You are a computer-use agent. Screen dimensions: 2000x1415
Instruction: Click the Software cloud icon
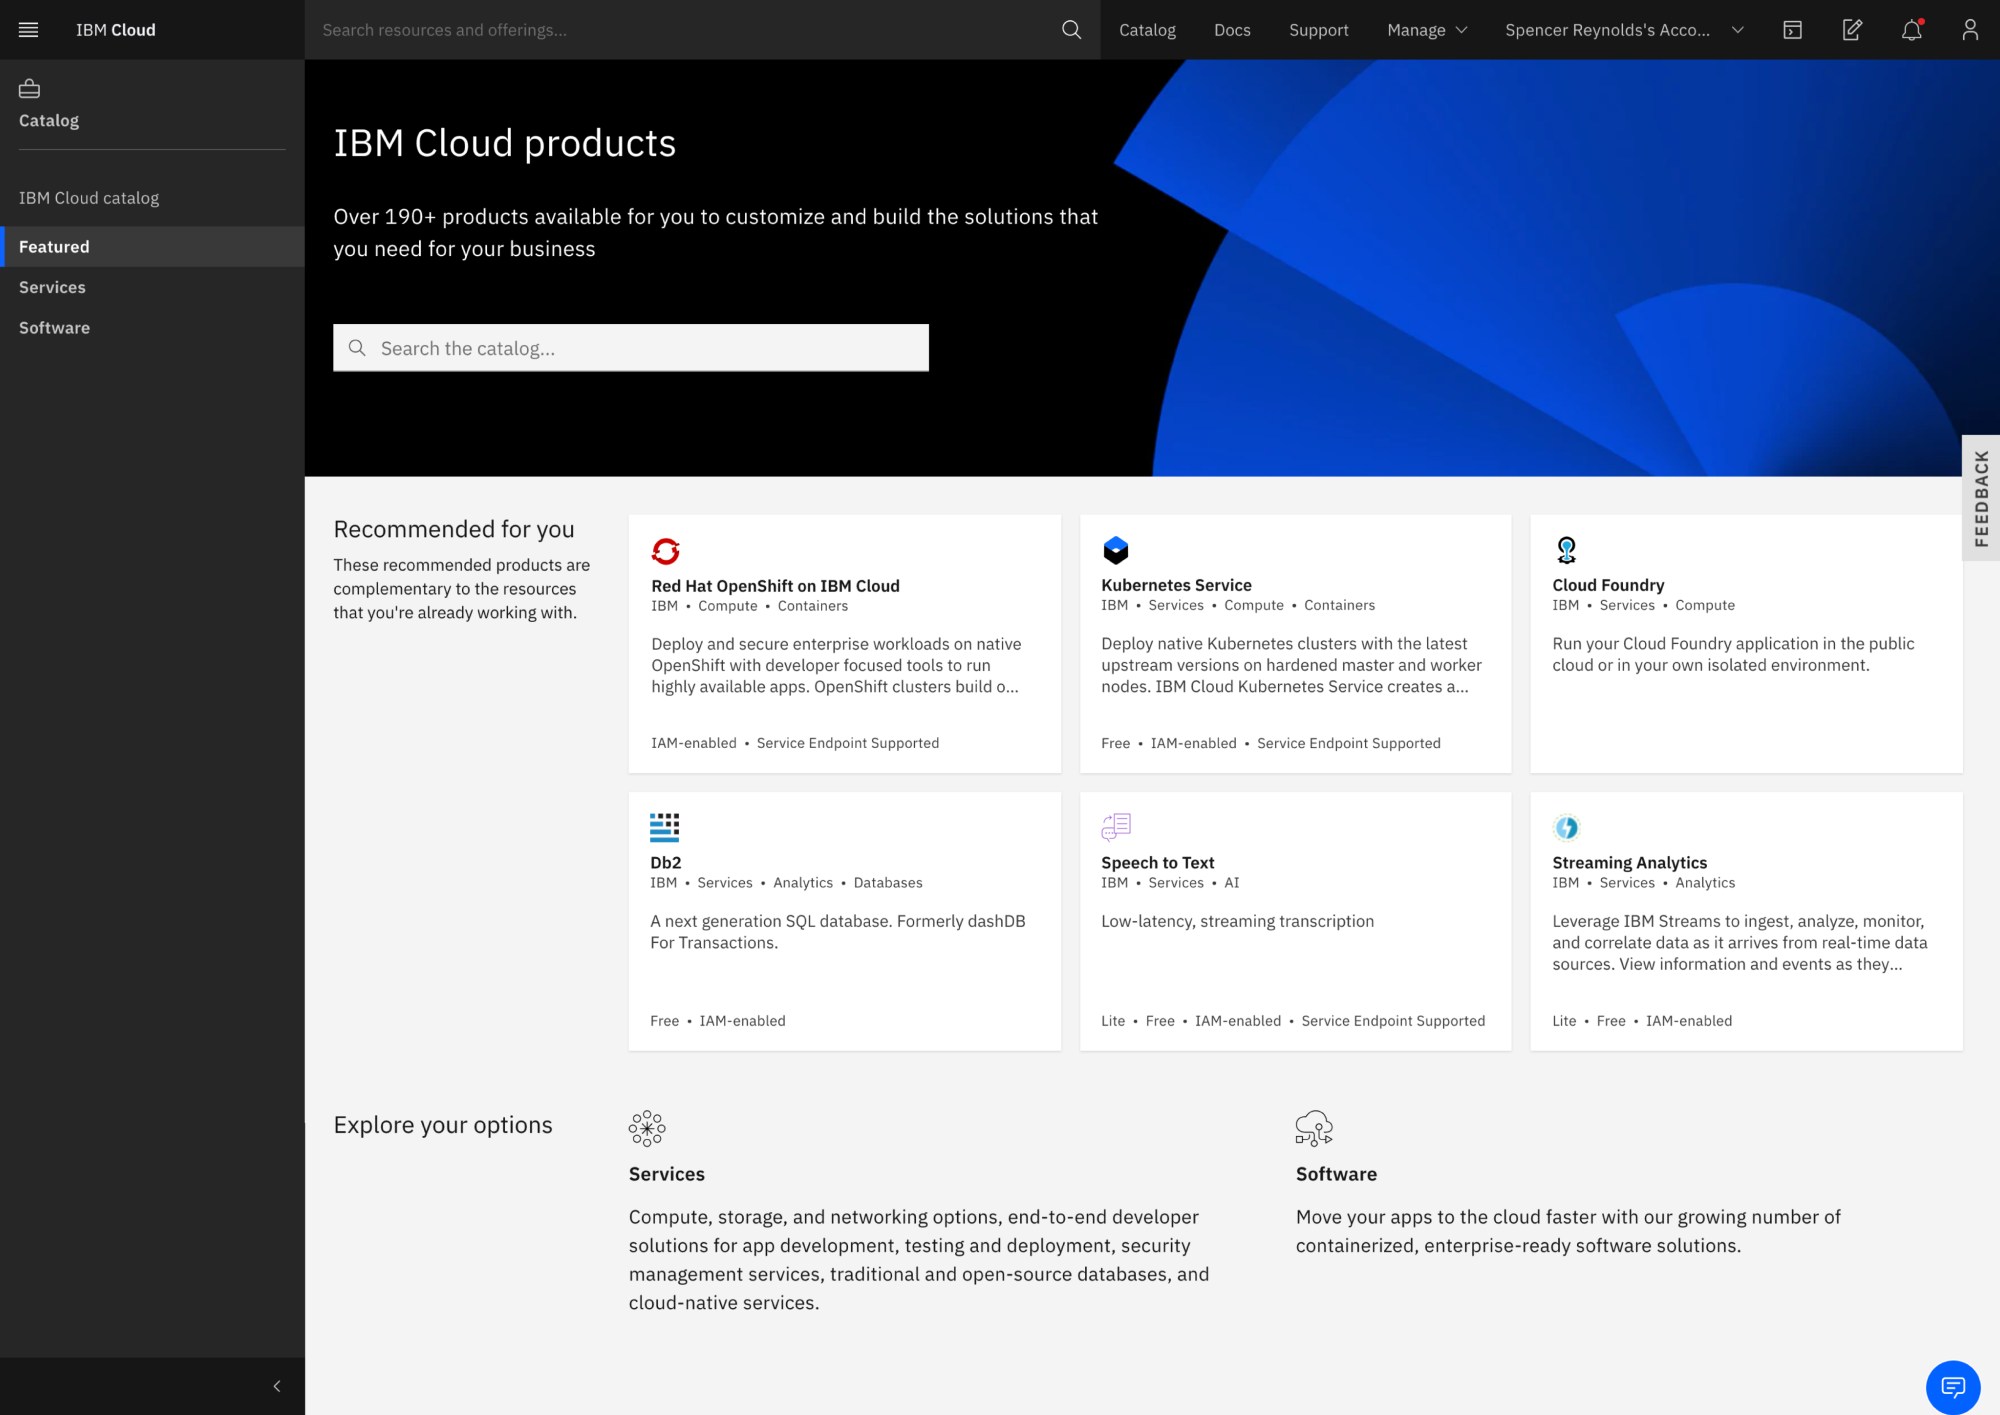tap(1314, 1128)
